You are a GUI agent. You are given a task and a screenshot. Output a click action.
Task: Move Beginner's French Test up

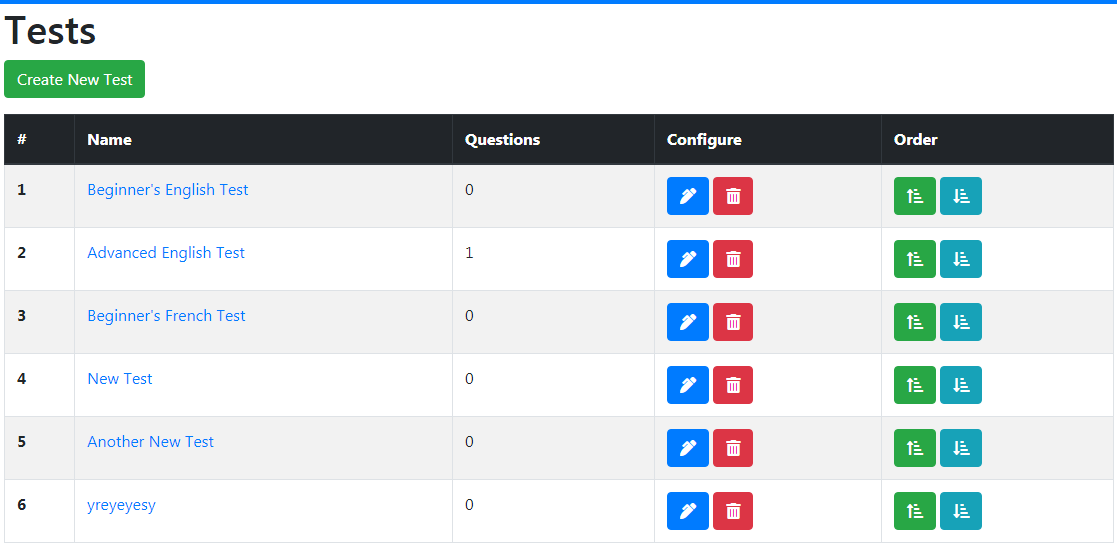click(x=915, y=322)
